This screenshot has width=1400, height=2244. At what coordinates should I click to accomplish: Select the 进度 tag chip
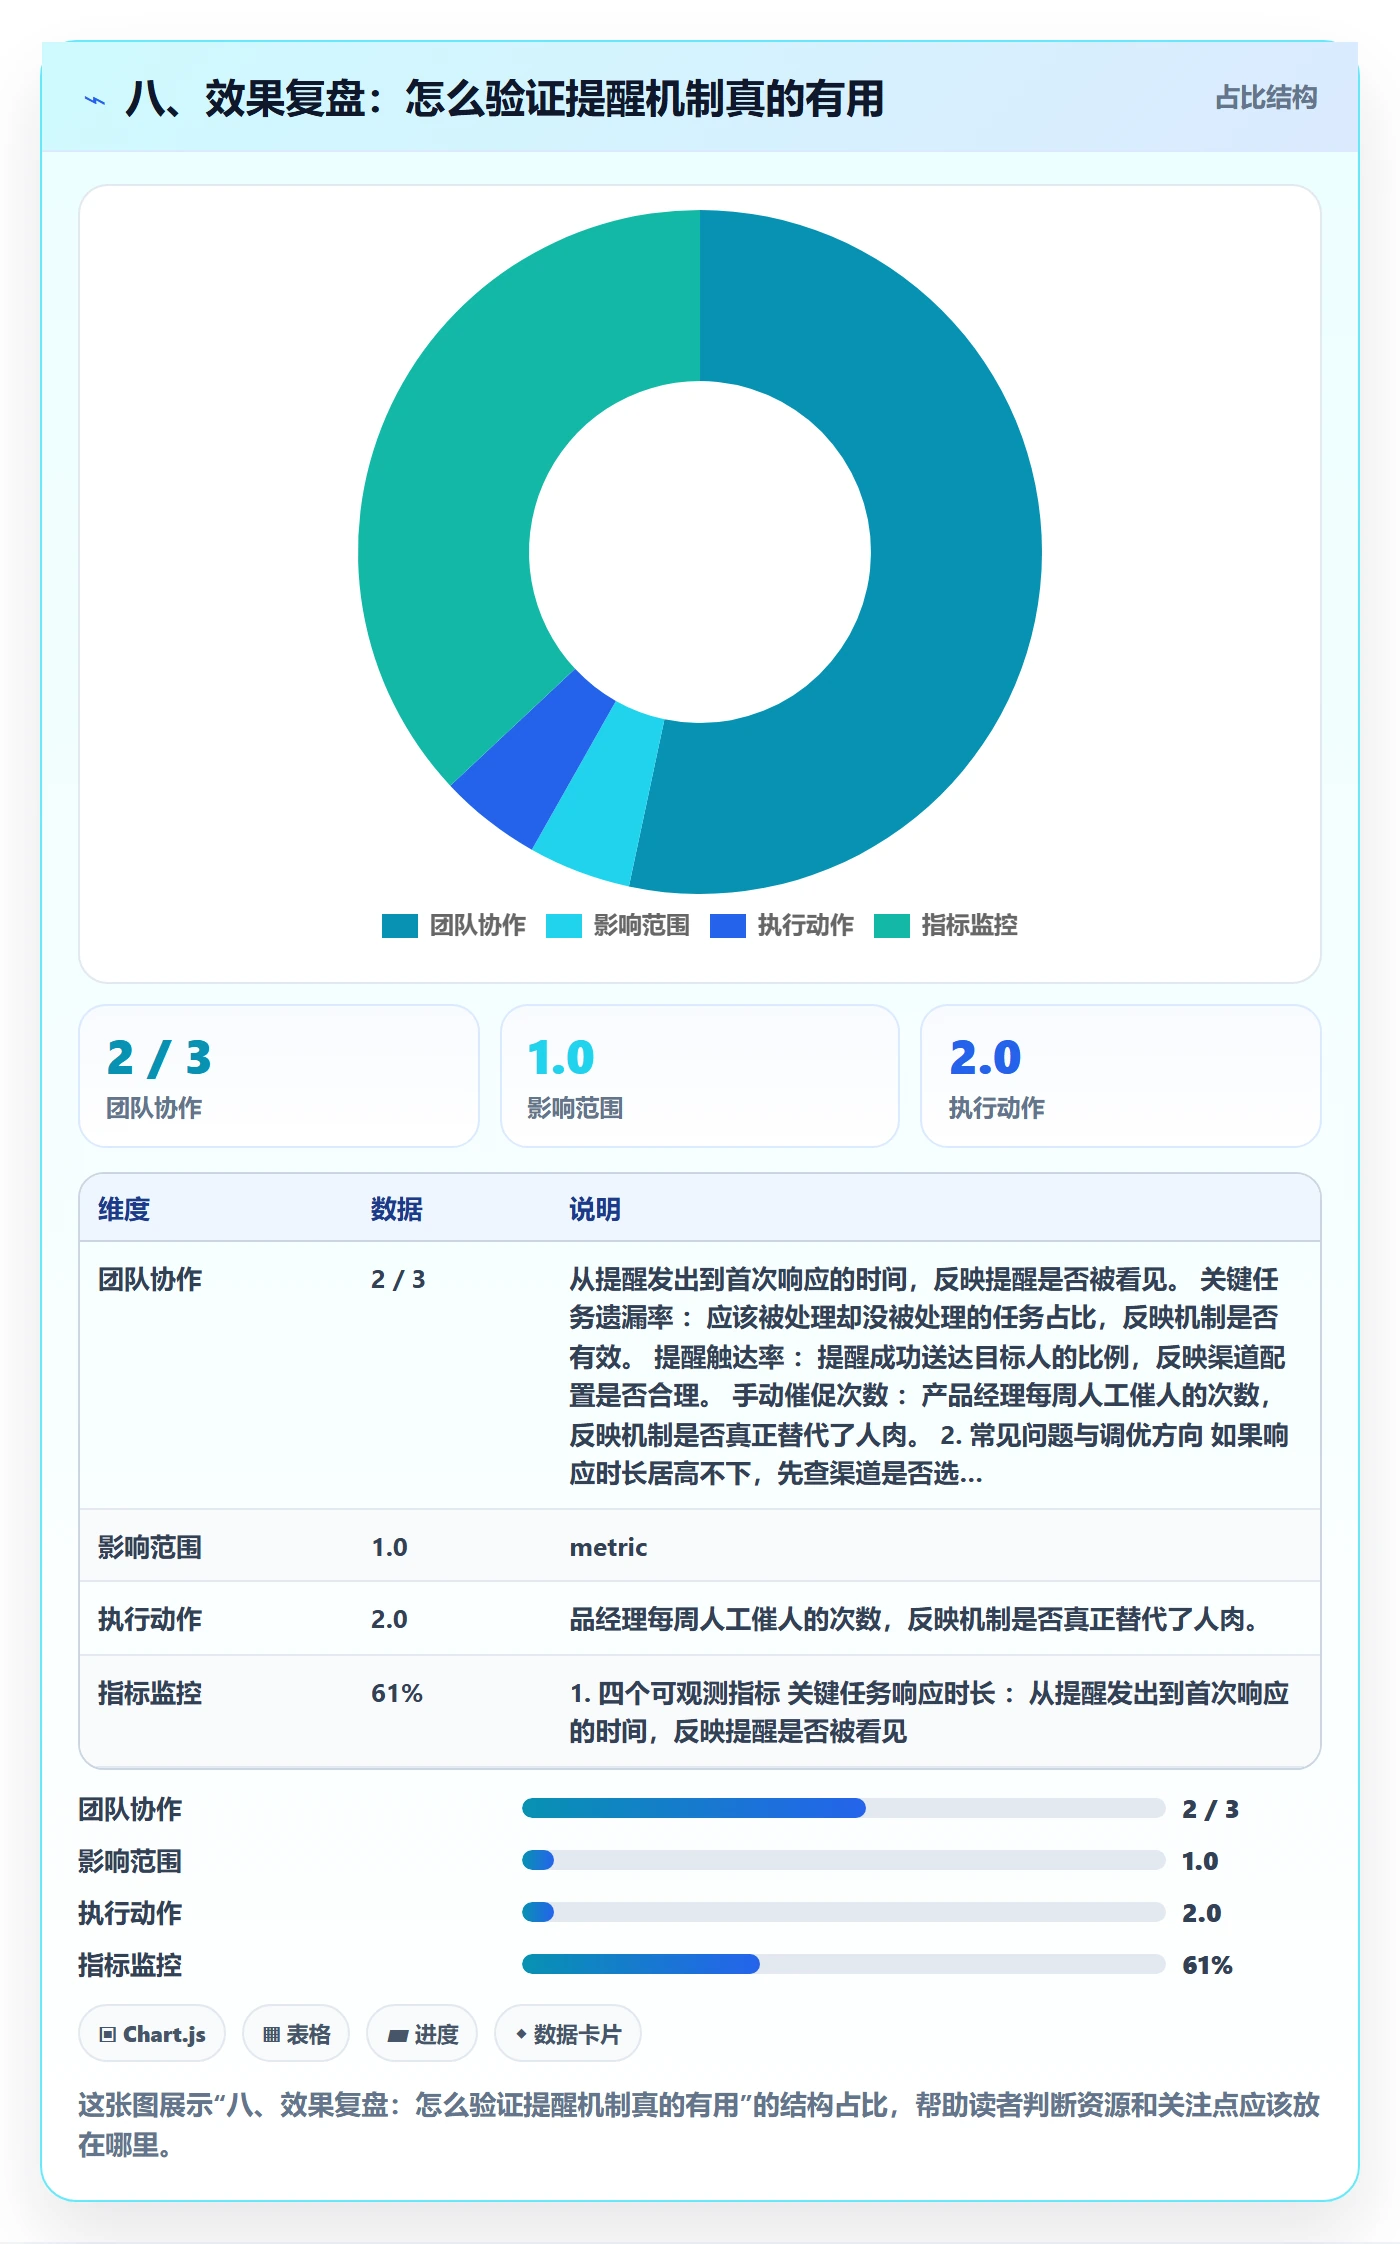click(422, 2034)
